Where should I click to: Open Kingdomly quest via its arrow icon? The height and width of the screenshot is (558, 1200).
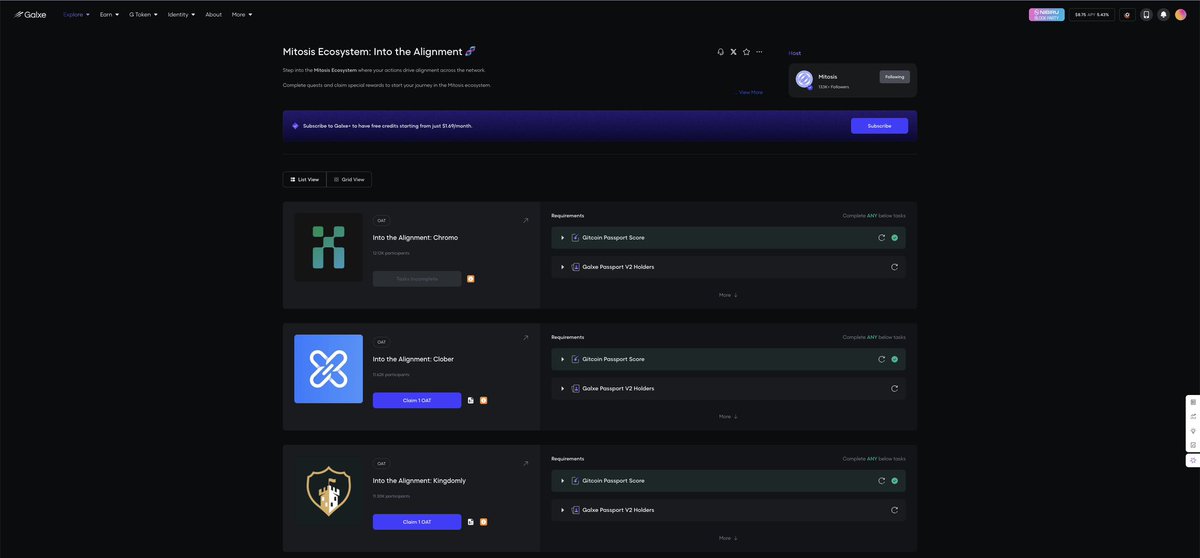coord(525,463)
